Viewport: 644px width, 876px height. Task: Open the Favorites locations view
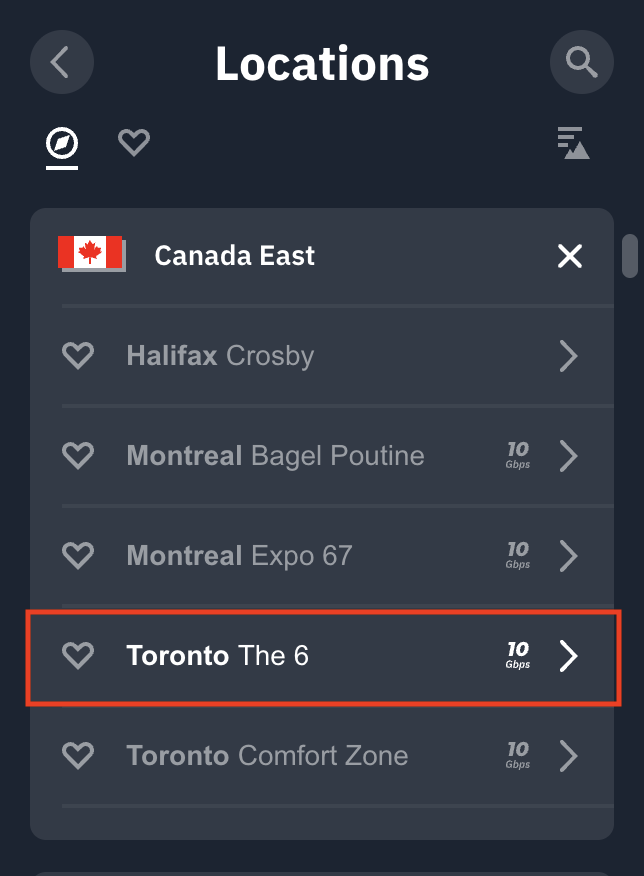click(x=133, y=143)
